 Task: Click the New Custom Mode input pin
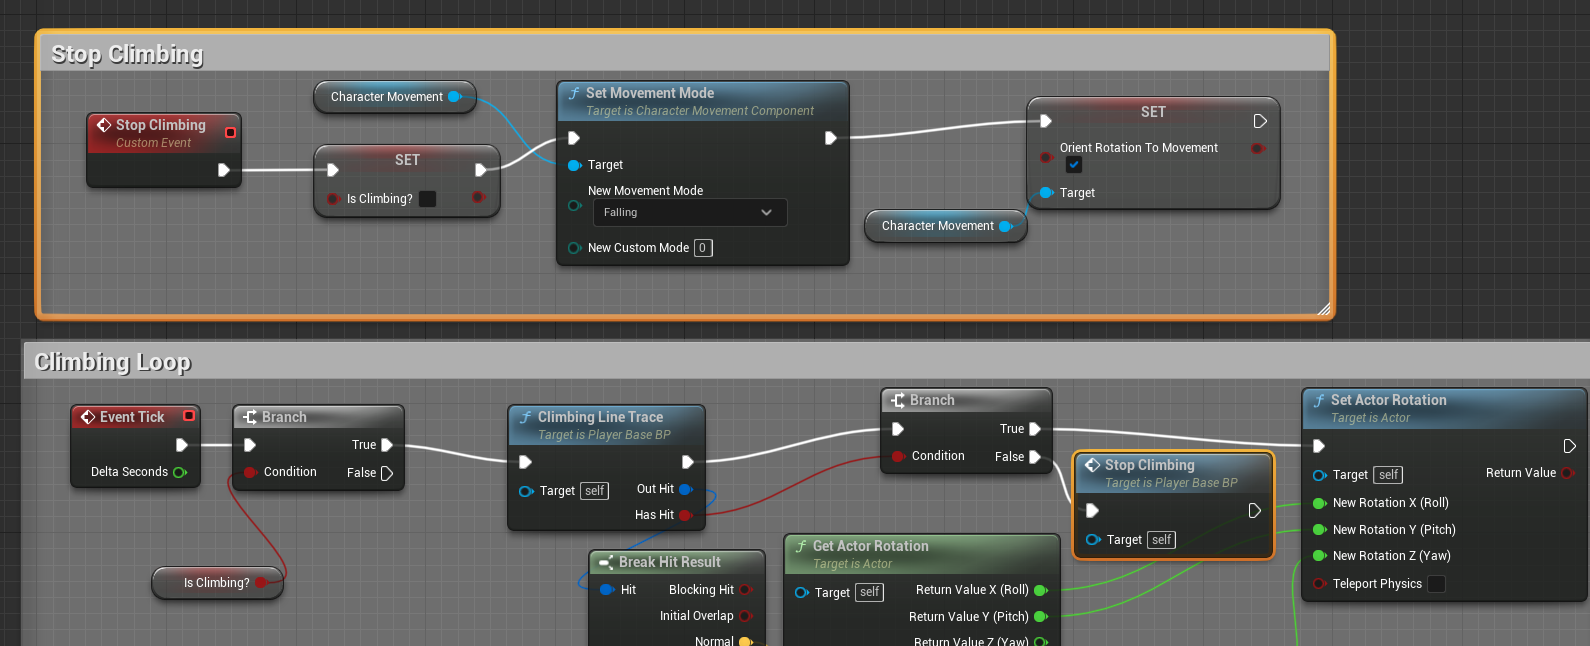(575, 248)
